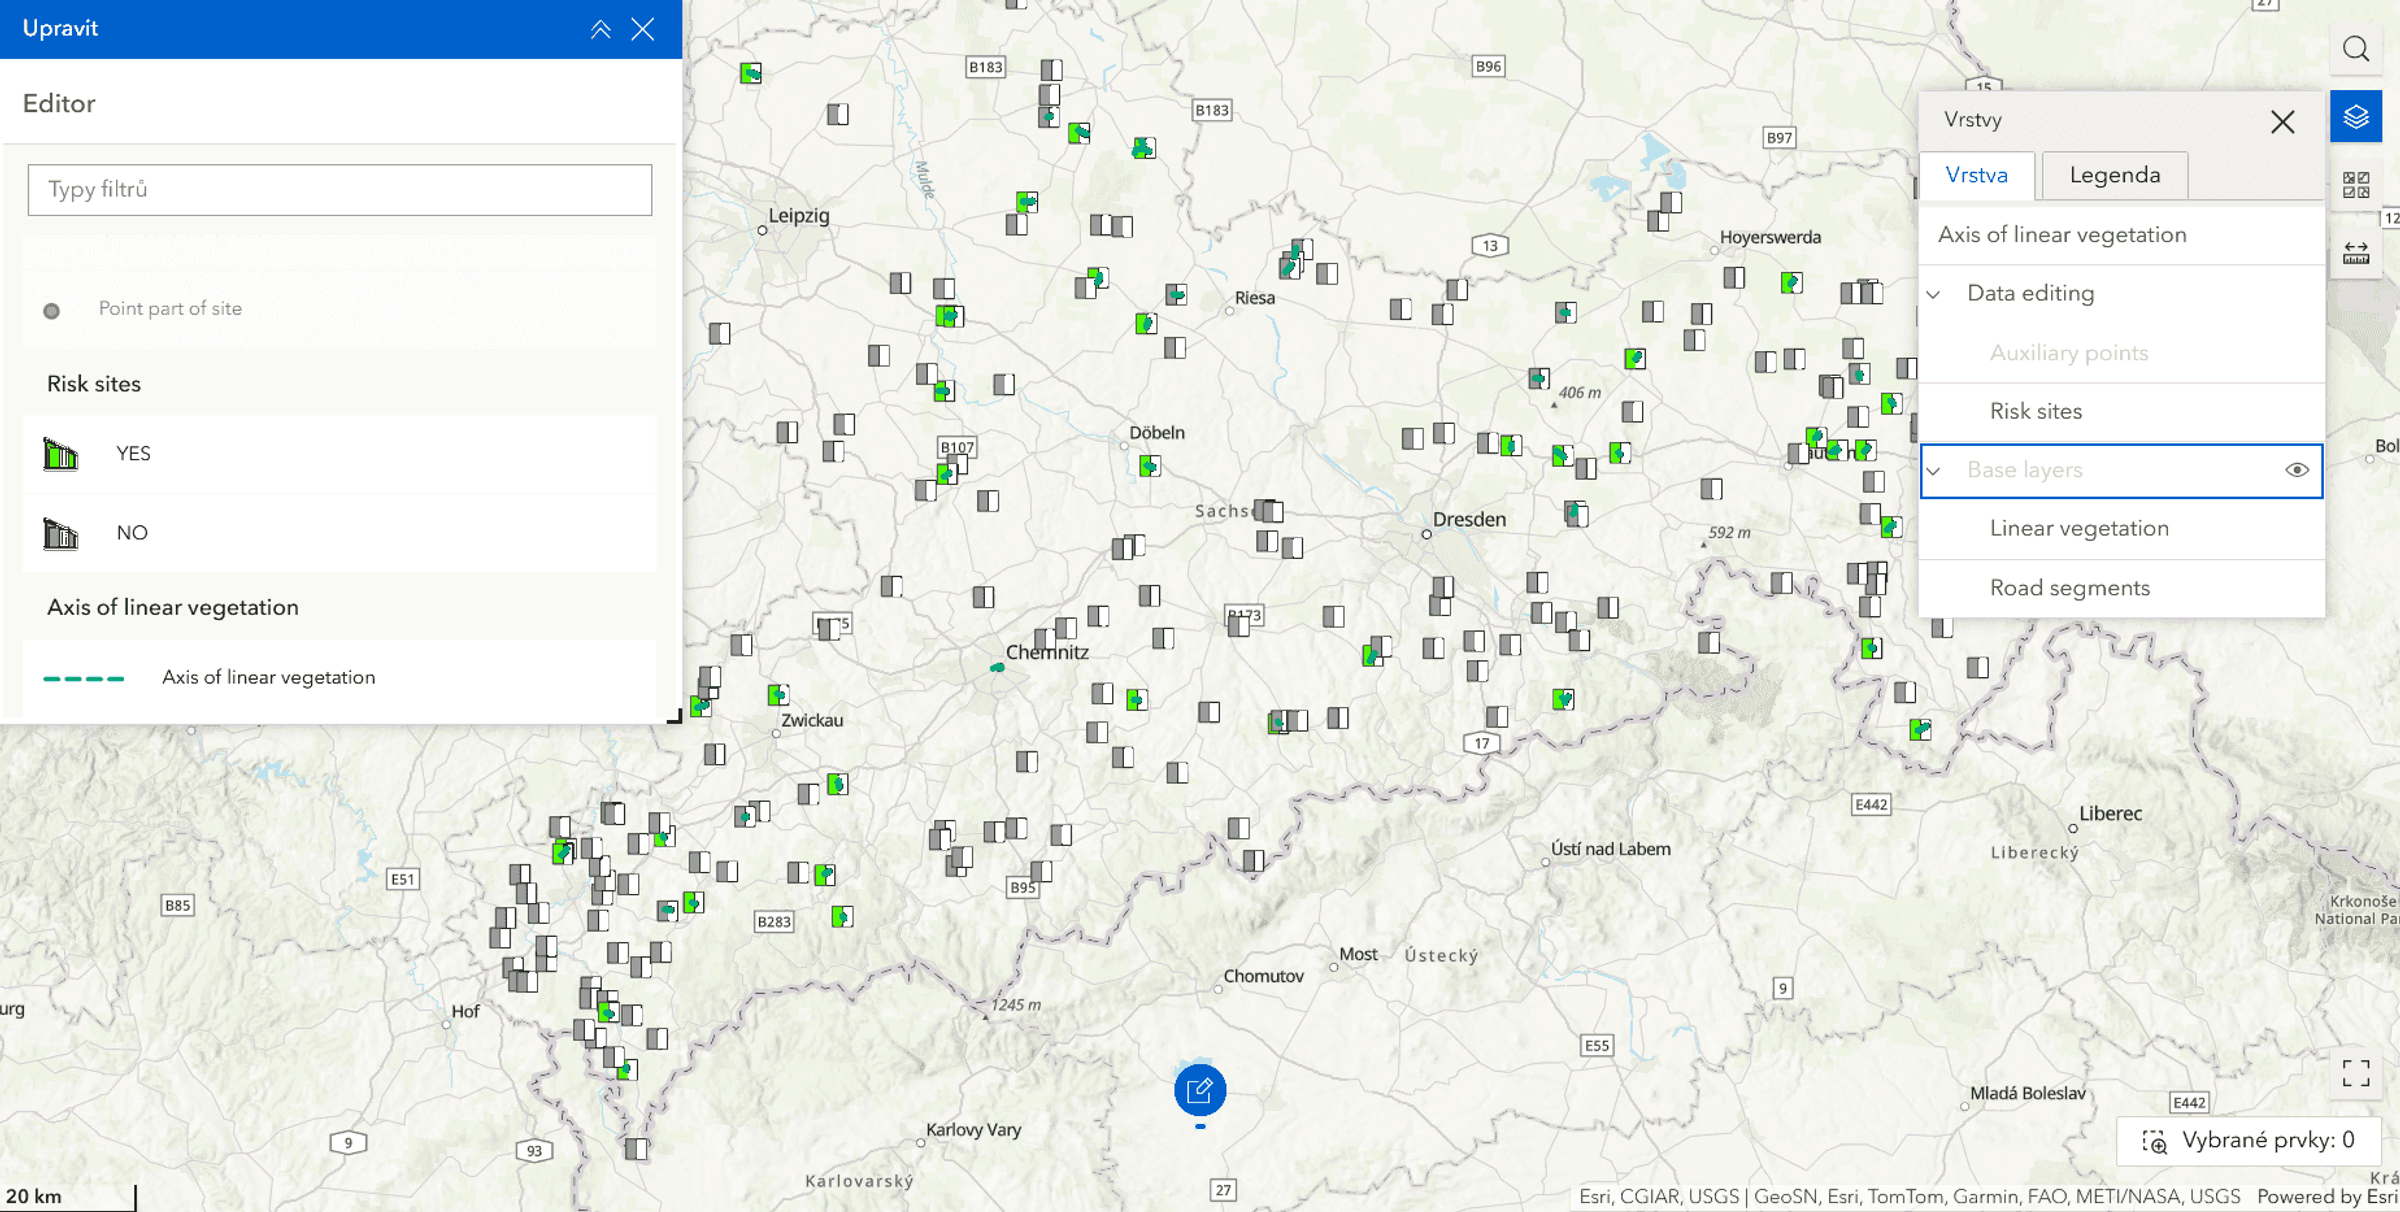Click the 20 km scale bar
Viewport: 2400px width, 1212px height.
(68, 1197)
